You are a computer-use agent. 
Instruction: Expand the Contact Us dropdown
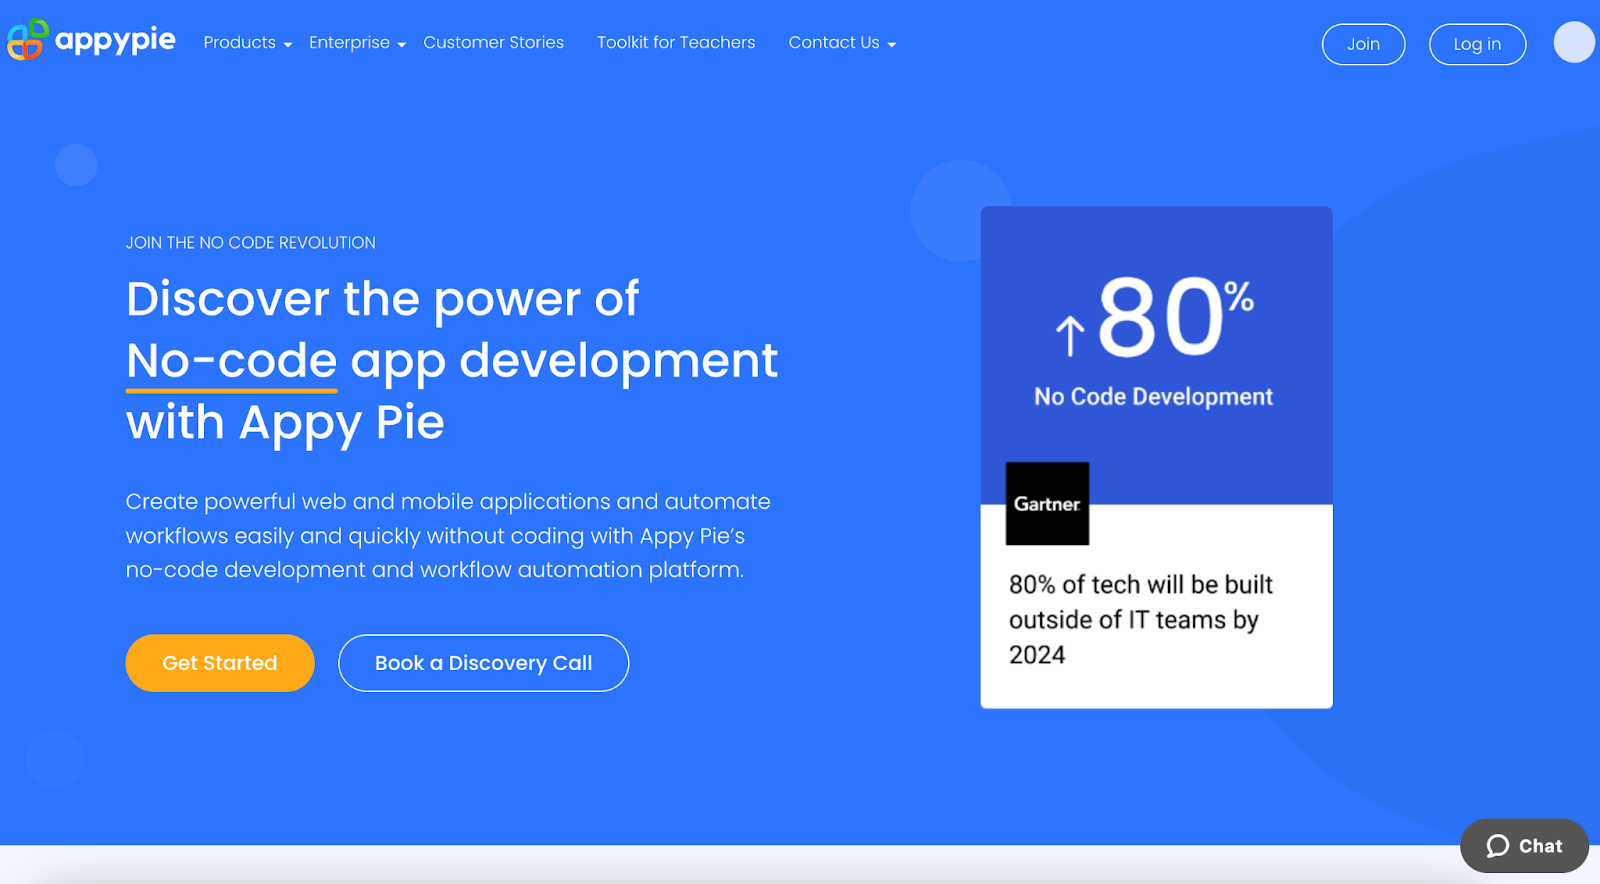point(842,43)
